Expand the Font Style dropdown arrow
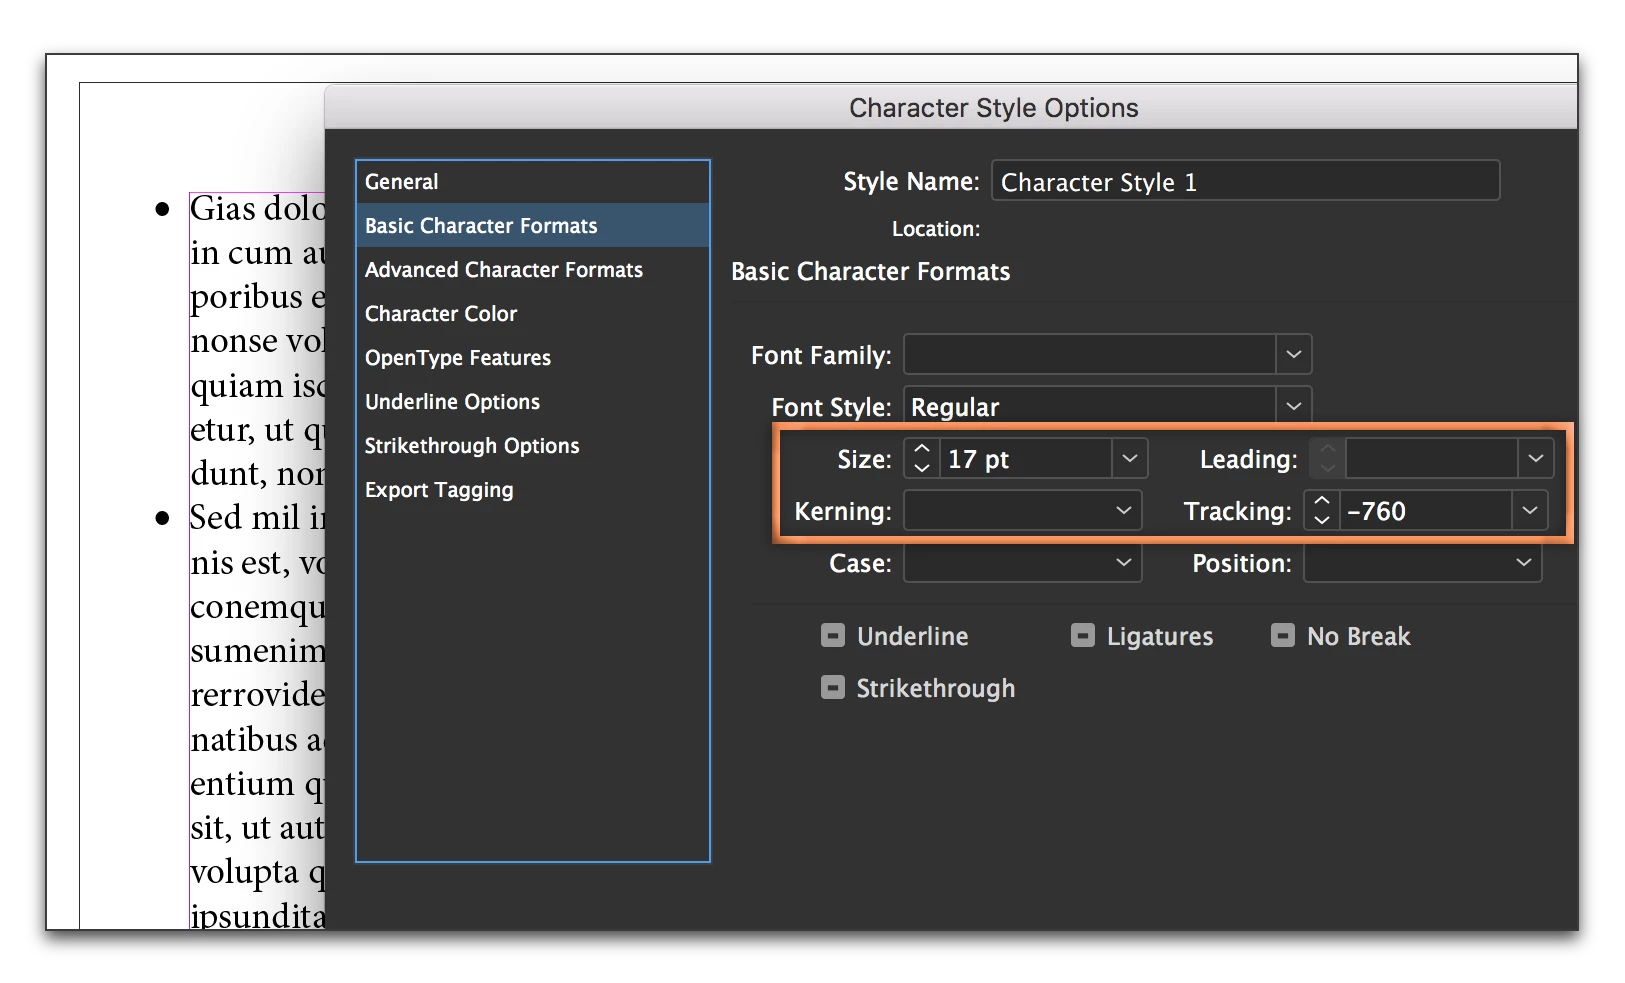Screen dimensions: 1625x983 1294,406
